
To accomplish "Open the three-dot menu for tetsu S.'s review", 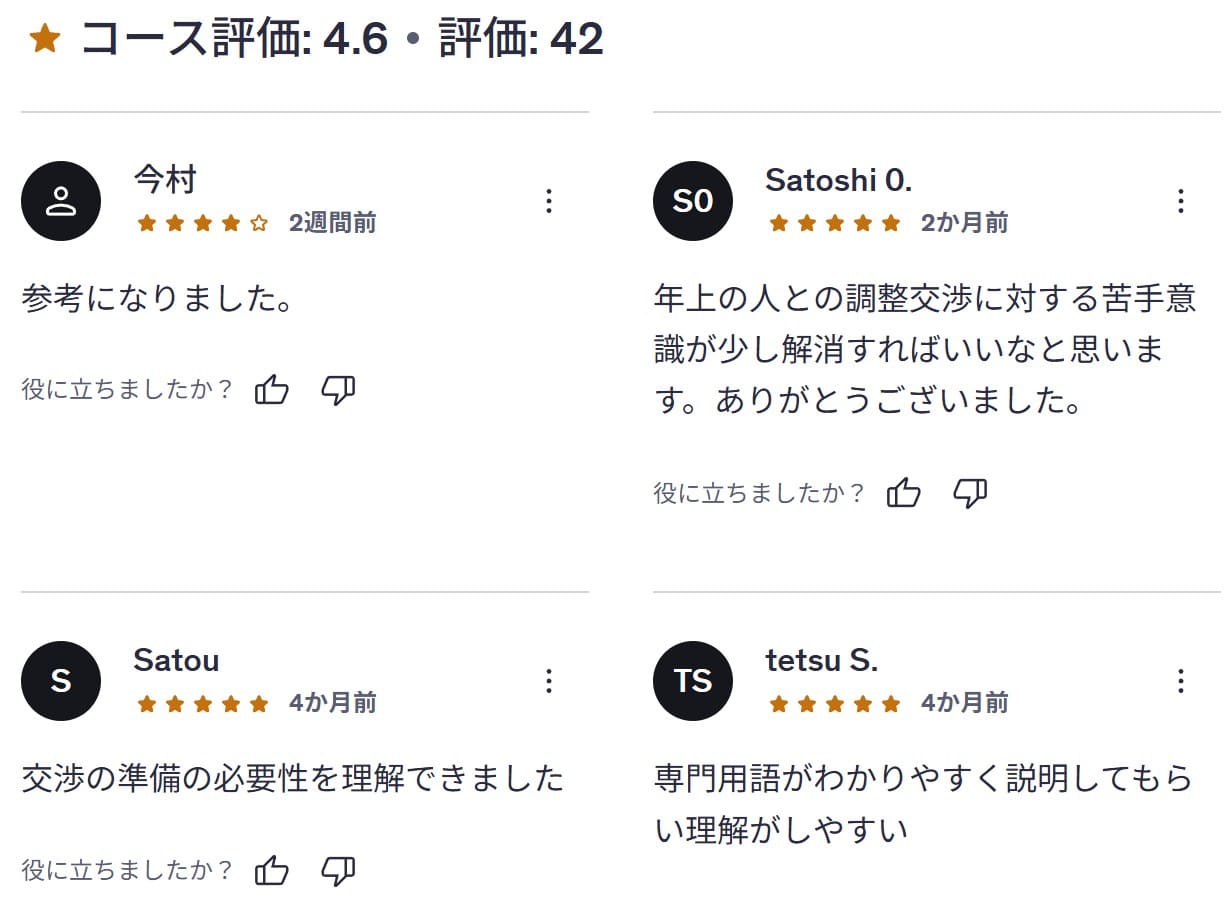I will [x=1182, y=681].
